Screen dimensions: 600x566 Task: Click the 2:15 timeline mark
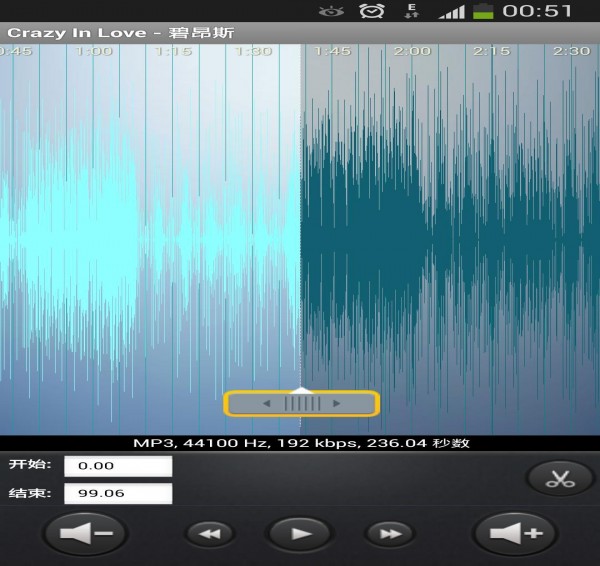(x=492, y=51)
